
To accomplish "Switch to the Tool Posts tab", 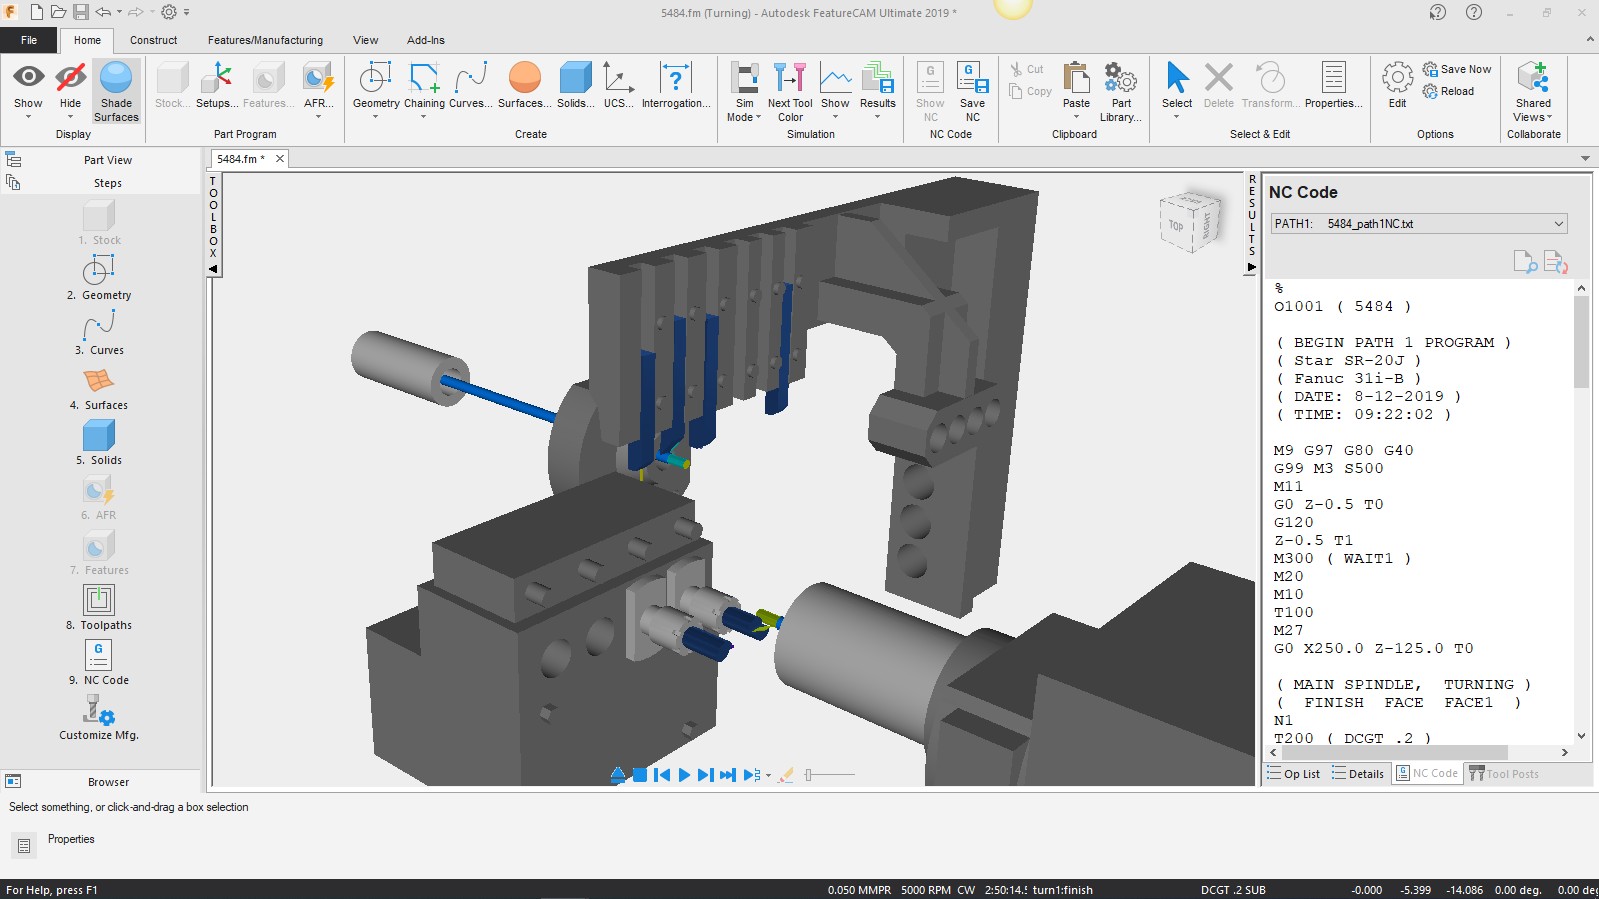I will [1504, 774].
